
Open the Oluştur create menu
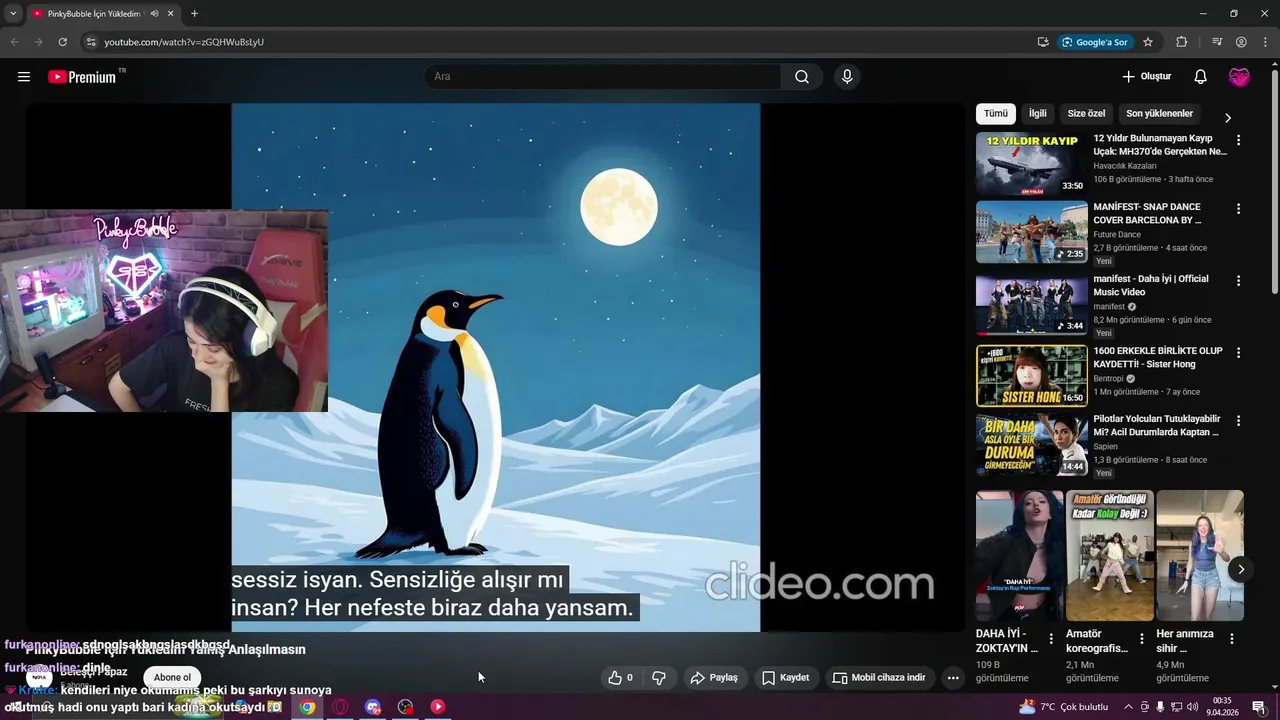[1146, 77]
